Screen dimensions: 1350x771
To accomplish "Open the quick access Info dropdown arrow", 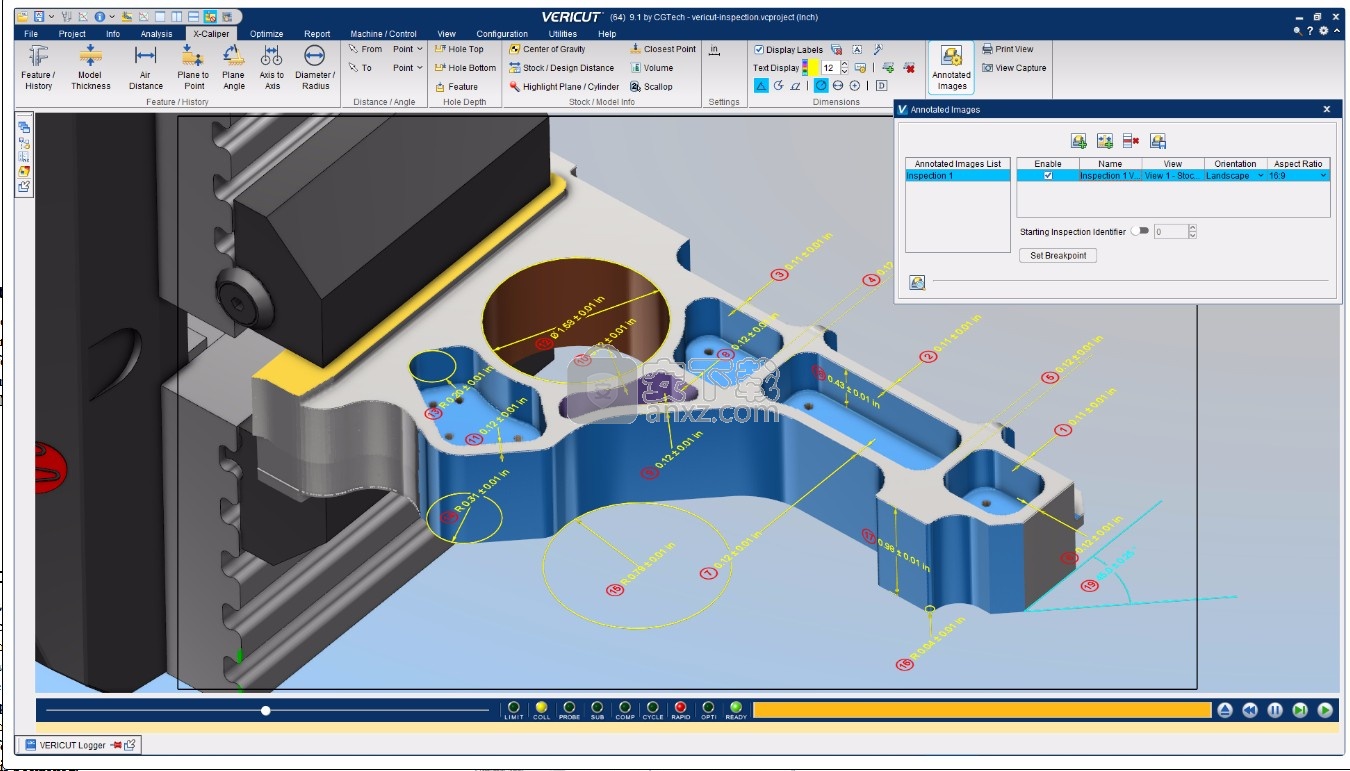I will tap(112, 17).
